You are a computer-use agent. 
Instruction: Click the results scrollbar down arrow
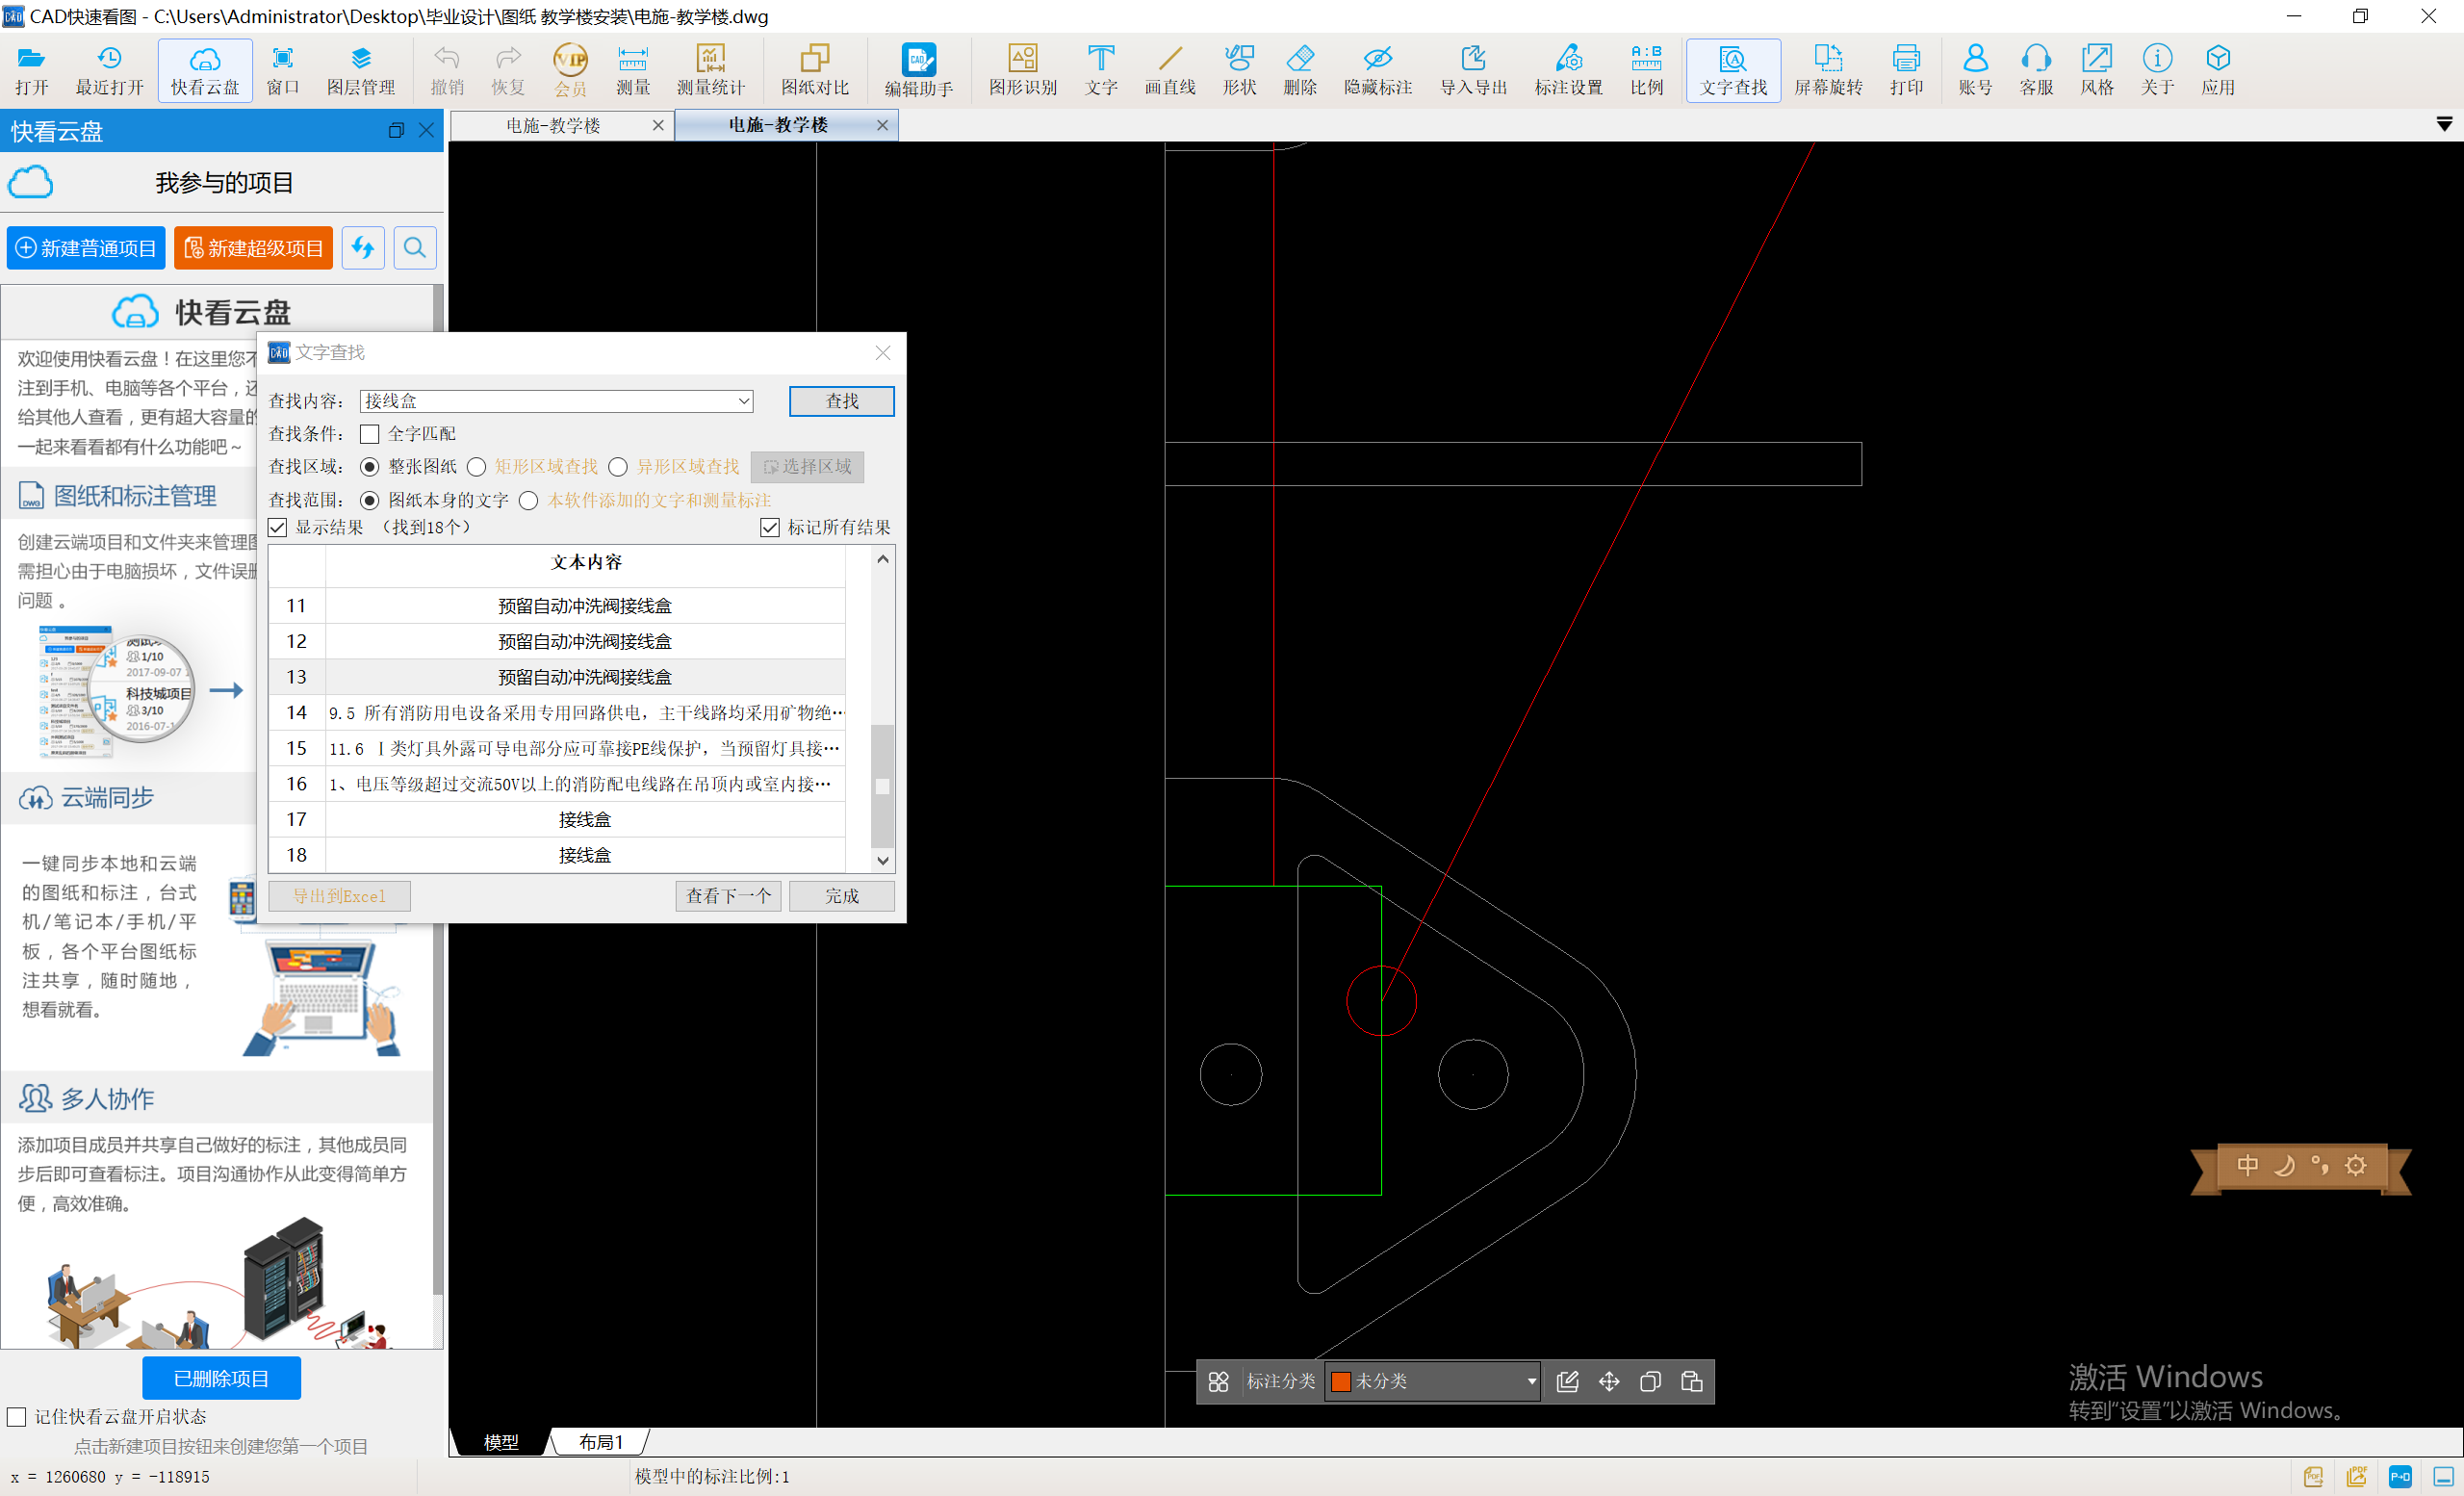tap(882, 860)
